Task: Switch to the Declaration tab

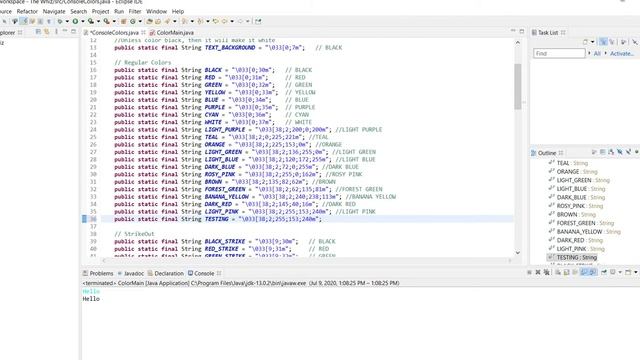Action: click(x=166, y=273)
